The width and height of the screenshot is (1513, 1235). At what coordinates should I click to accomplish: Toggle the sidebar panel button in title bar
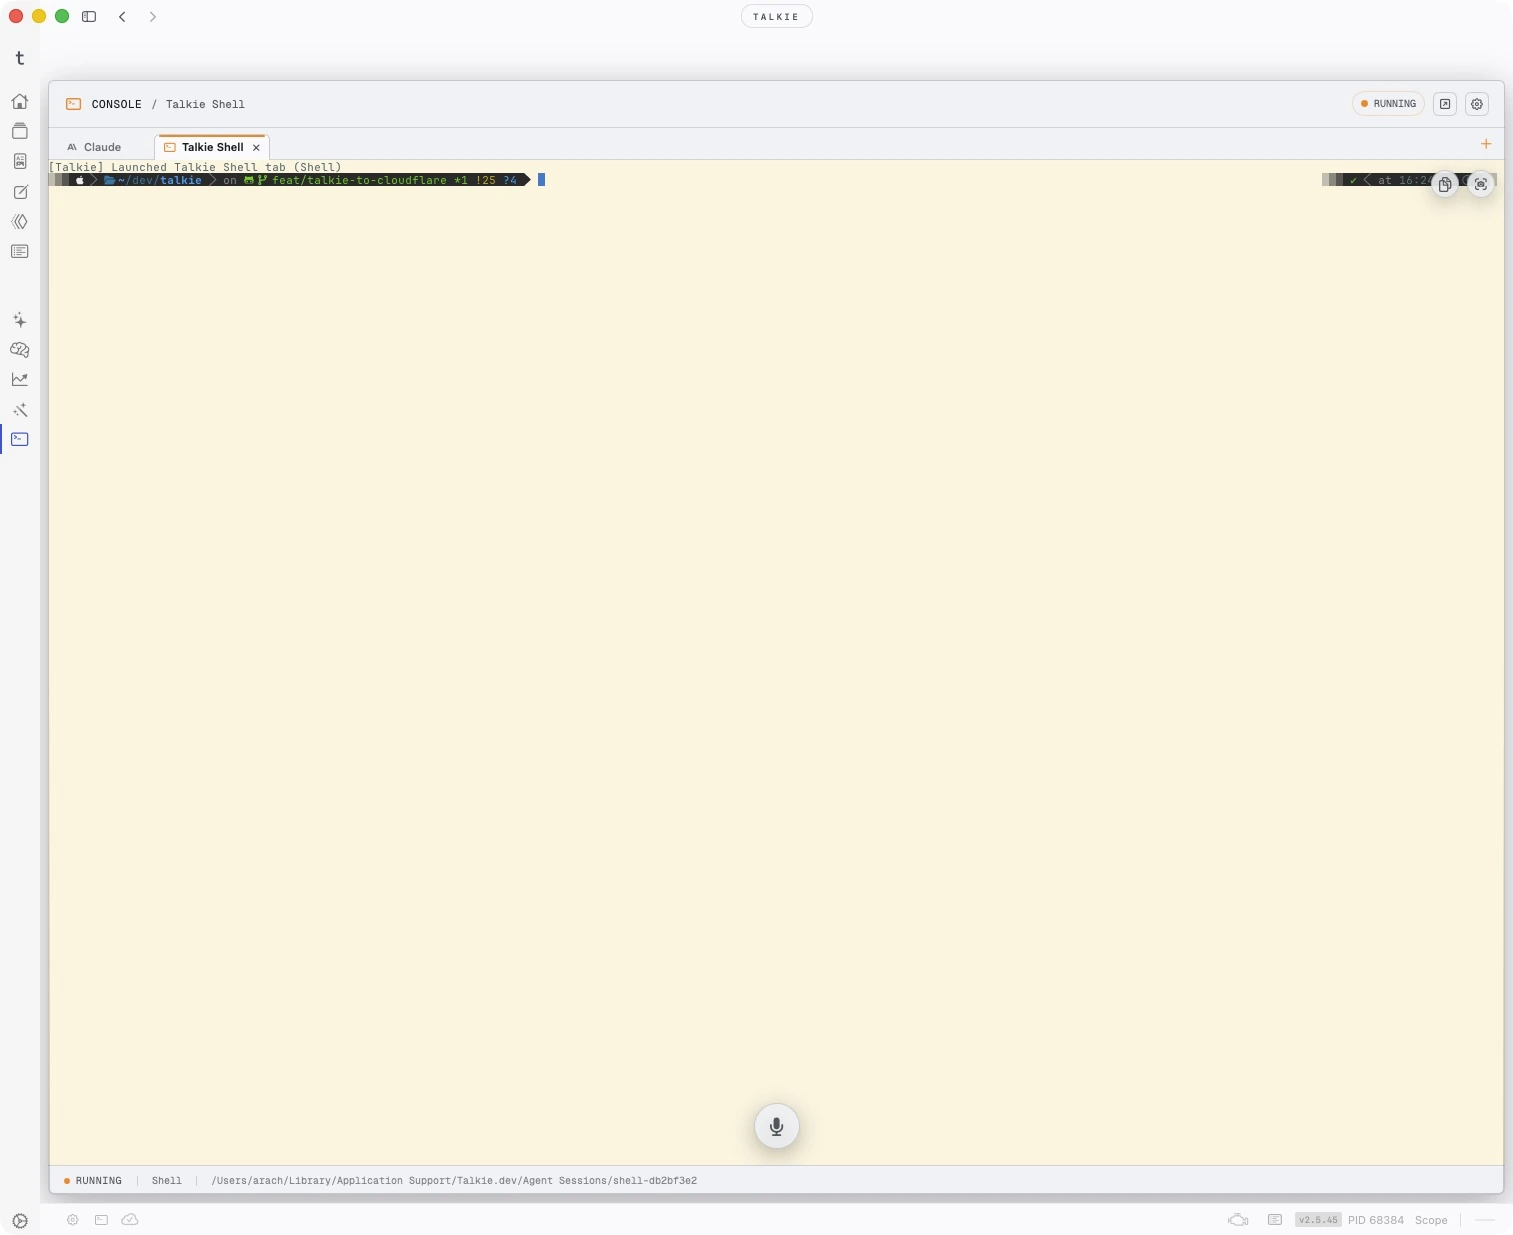pyautogui.click(x=89, y=17)
